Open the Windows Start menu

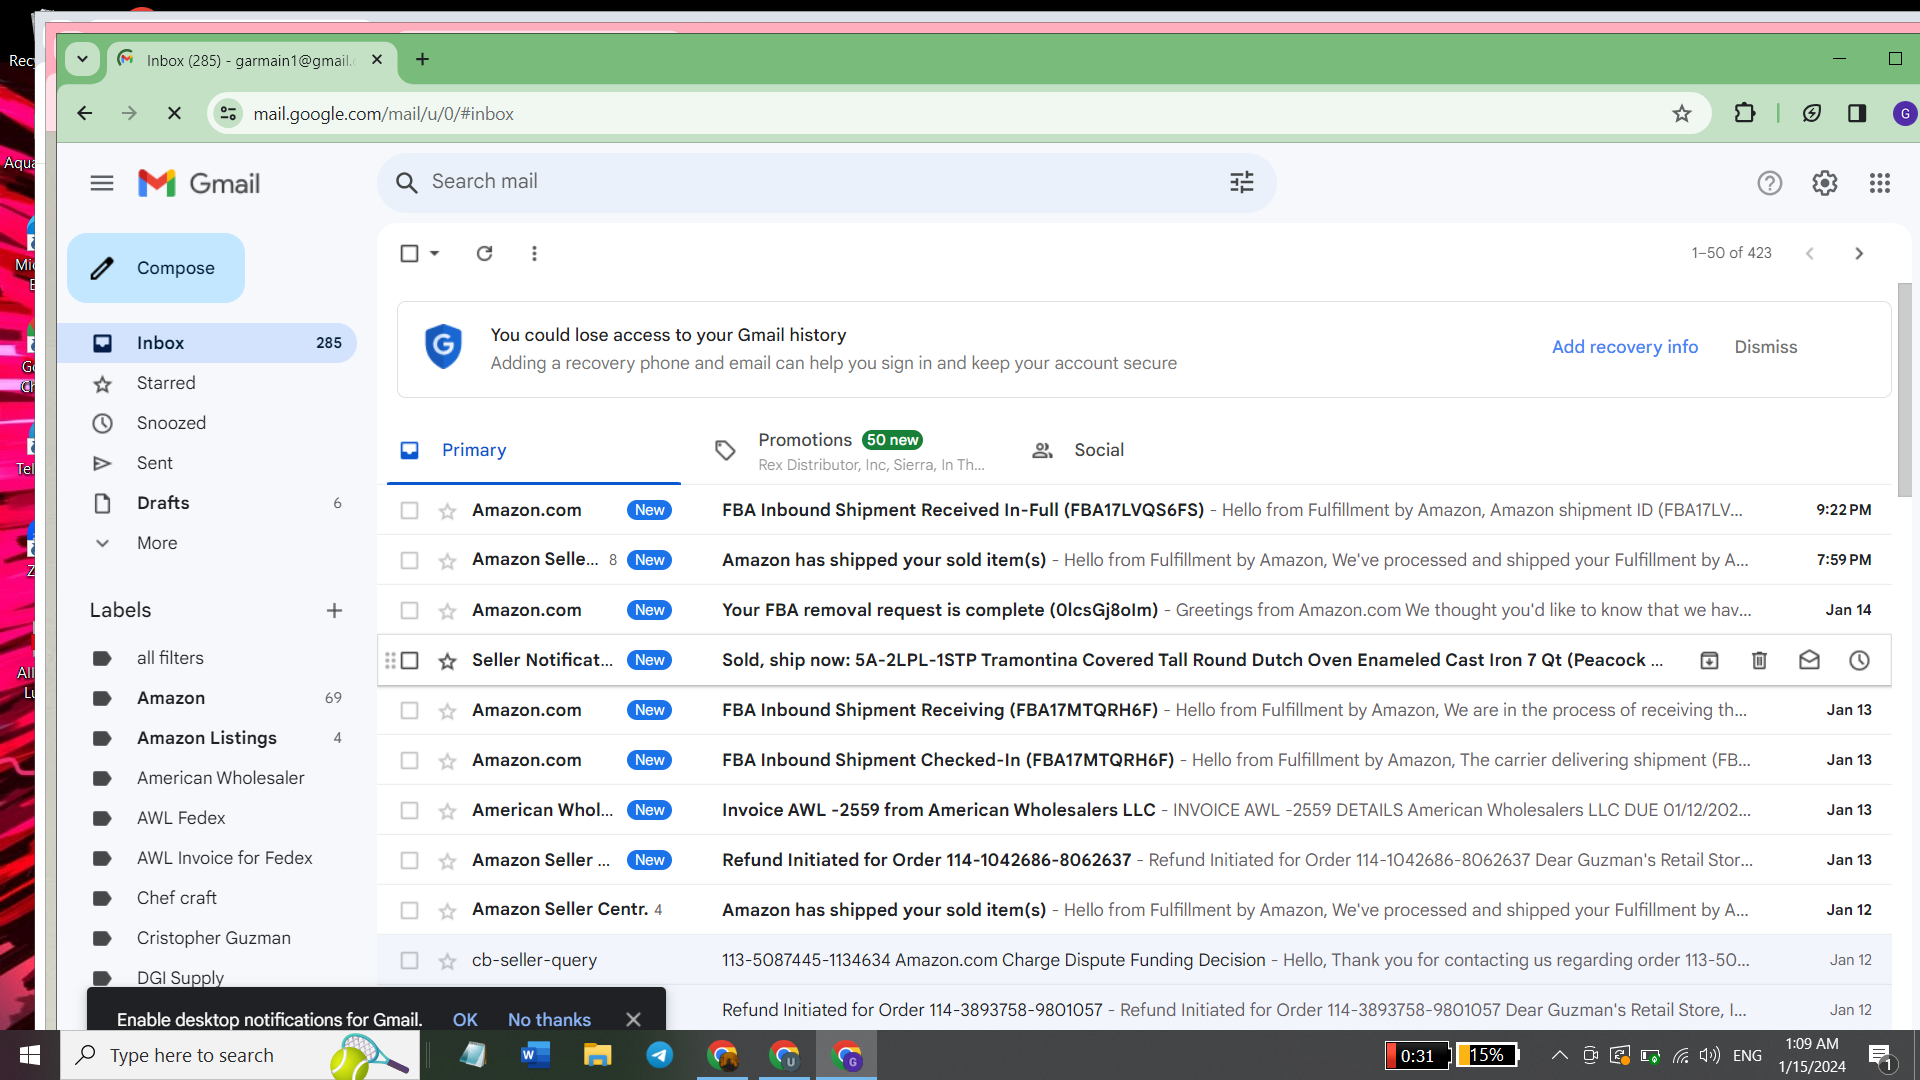coord(30,1055)
